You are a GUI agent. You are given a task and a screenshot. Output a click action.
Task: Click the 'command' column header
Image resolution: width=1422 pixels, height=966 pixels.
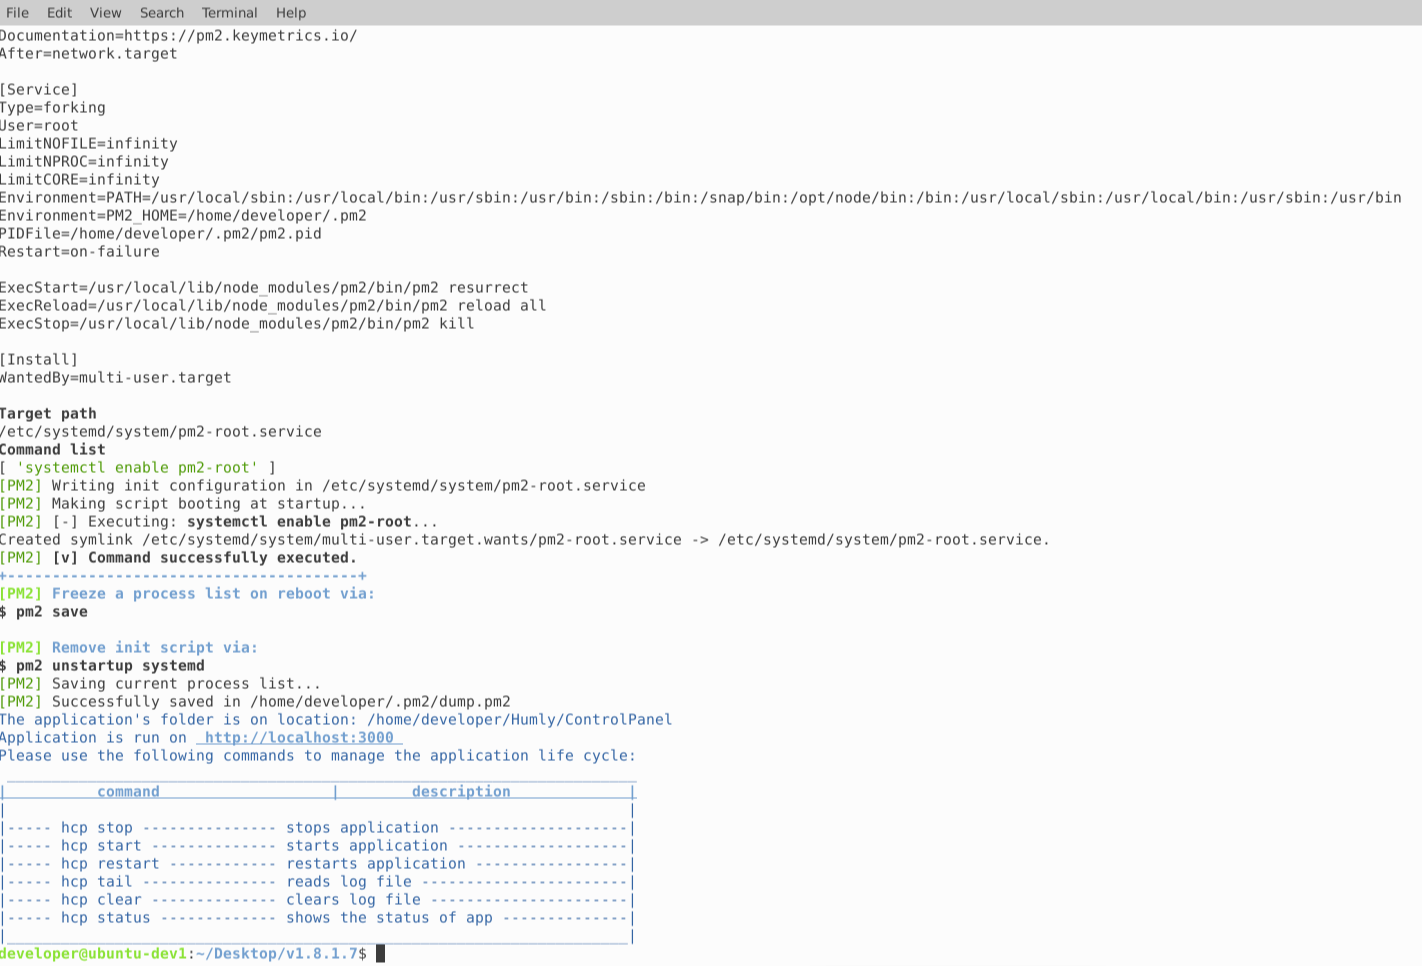[128, 792]
